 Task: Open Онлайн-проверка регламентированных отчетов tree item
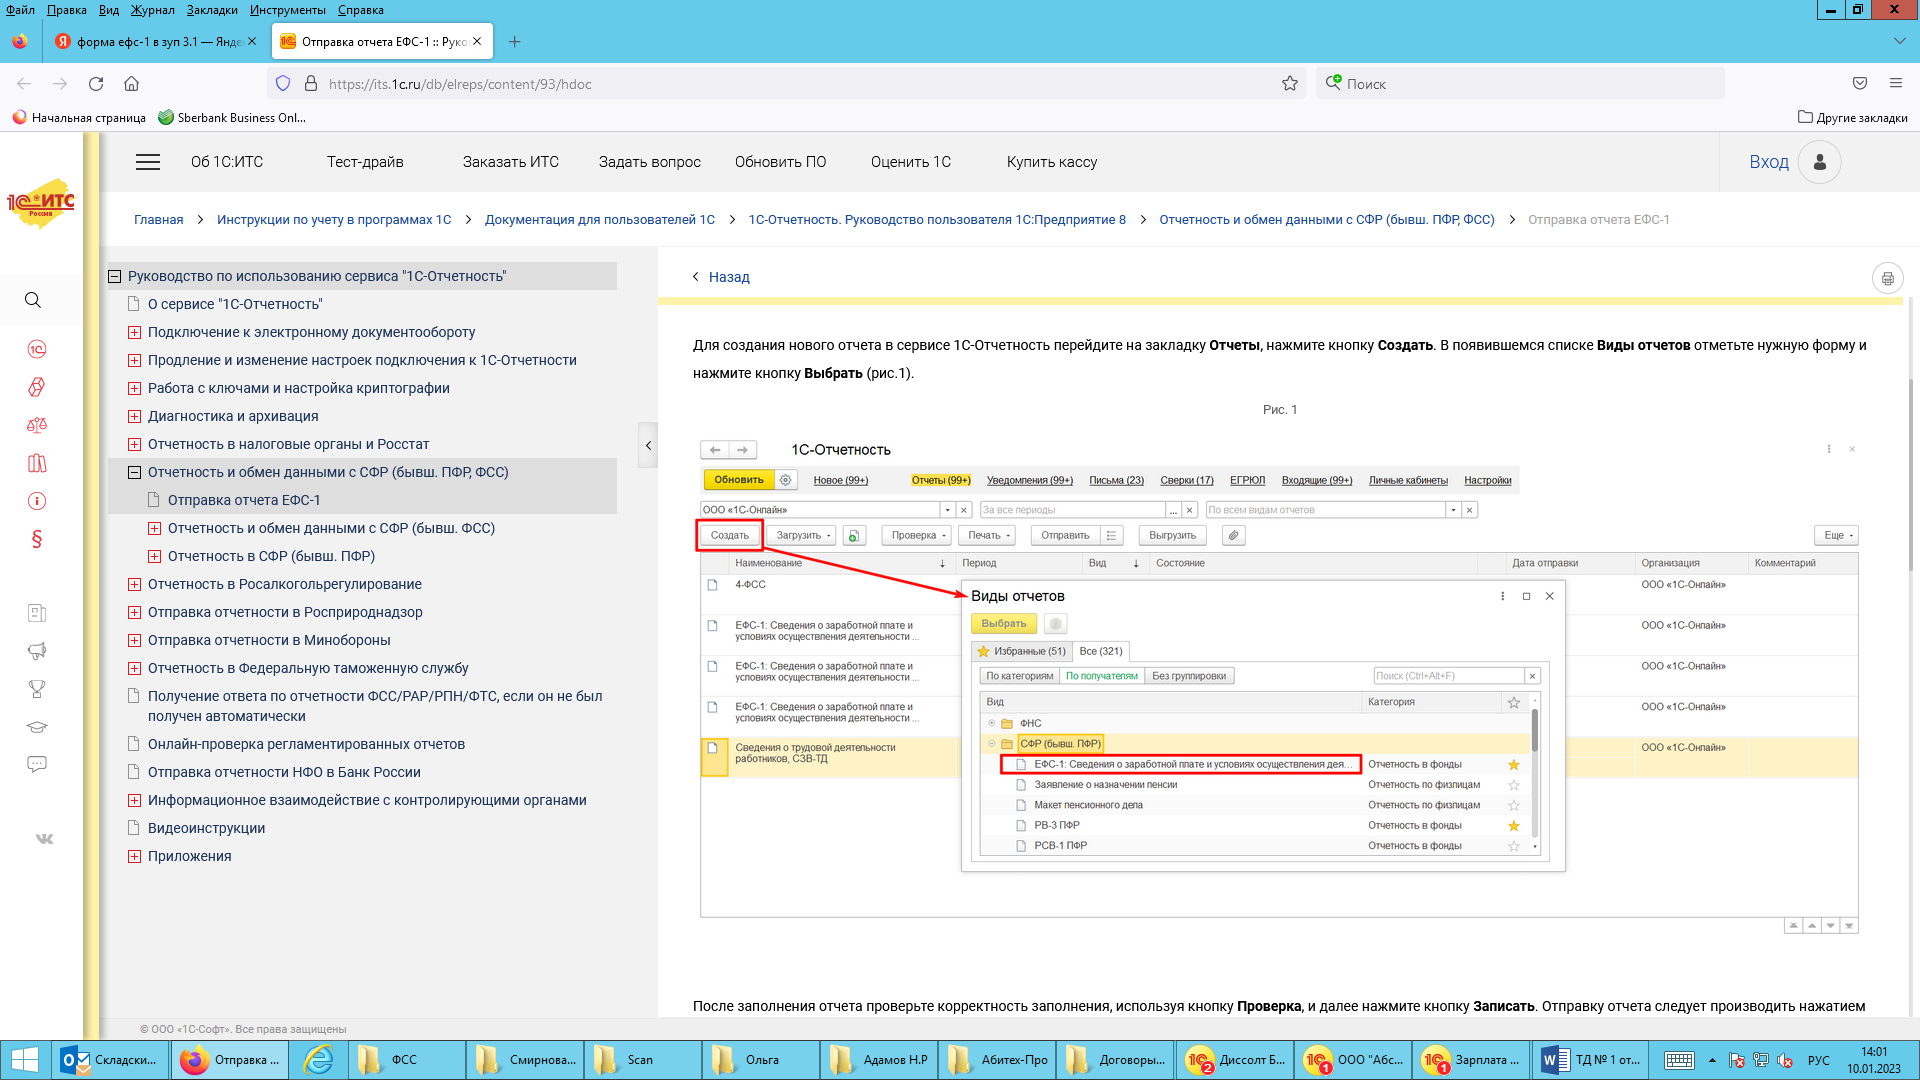click(307, 744)
